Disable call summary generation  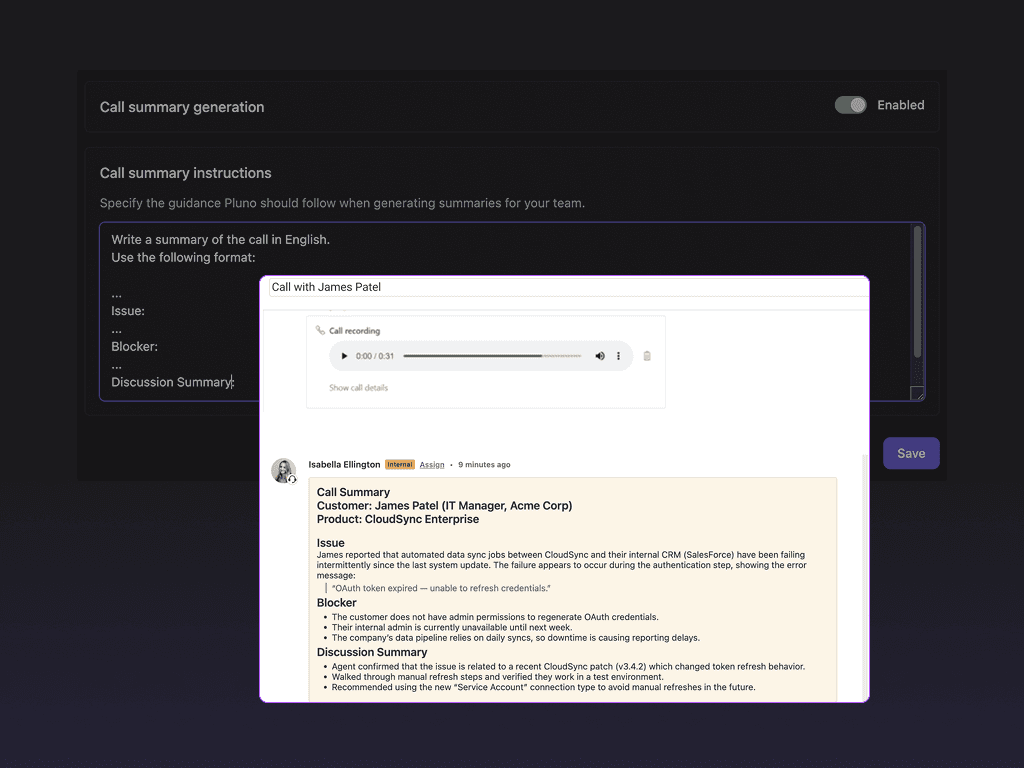(x=850, y=104)
